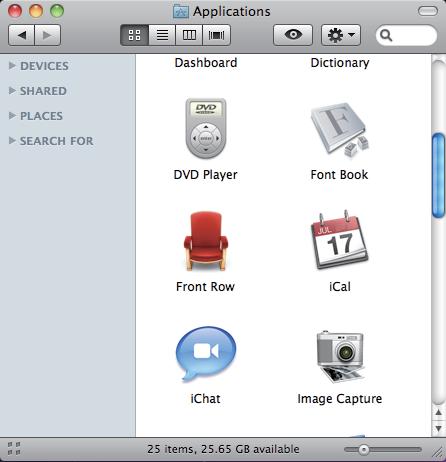This screenshot has height=462, width=446.
Task: Click the iChat name label
Action: [x=205, y=399]
